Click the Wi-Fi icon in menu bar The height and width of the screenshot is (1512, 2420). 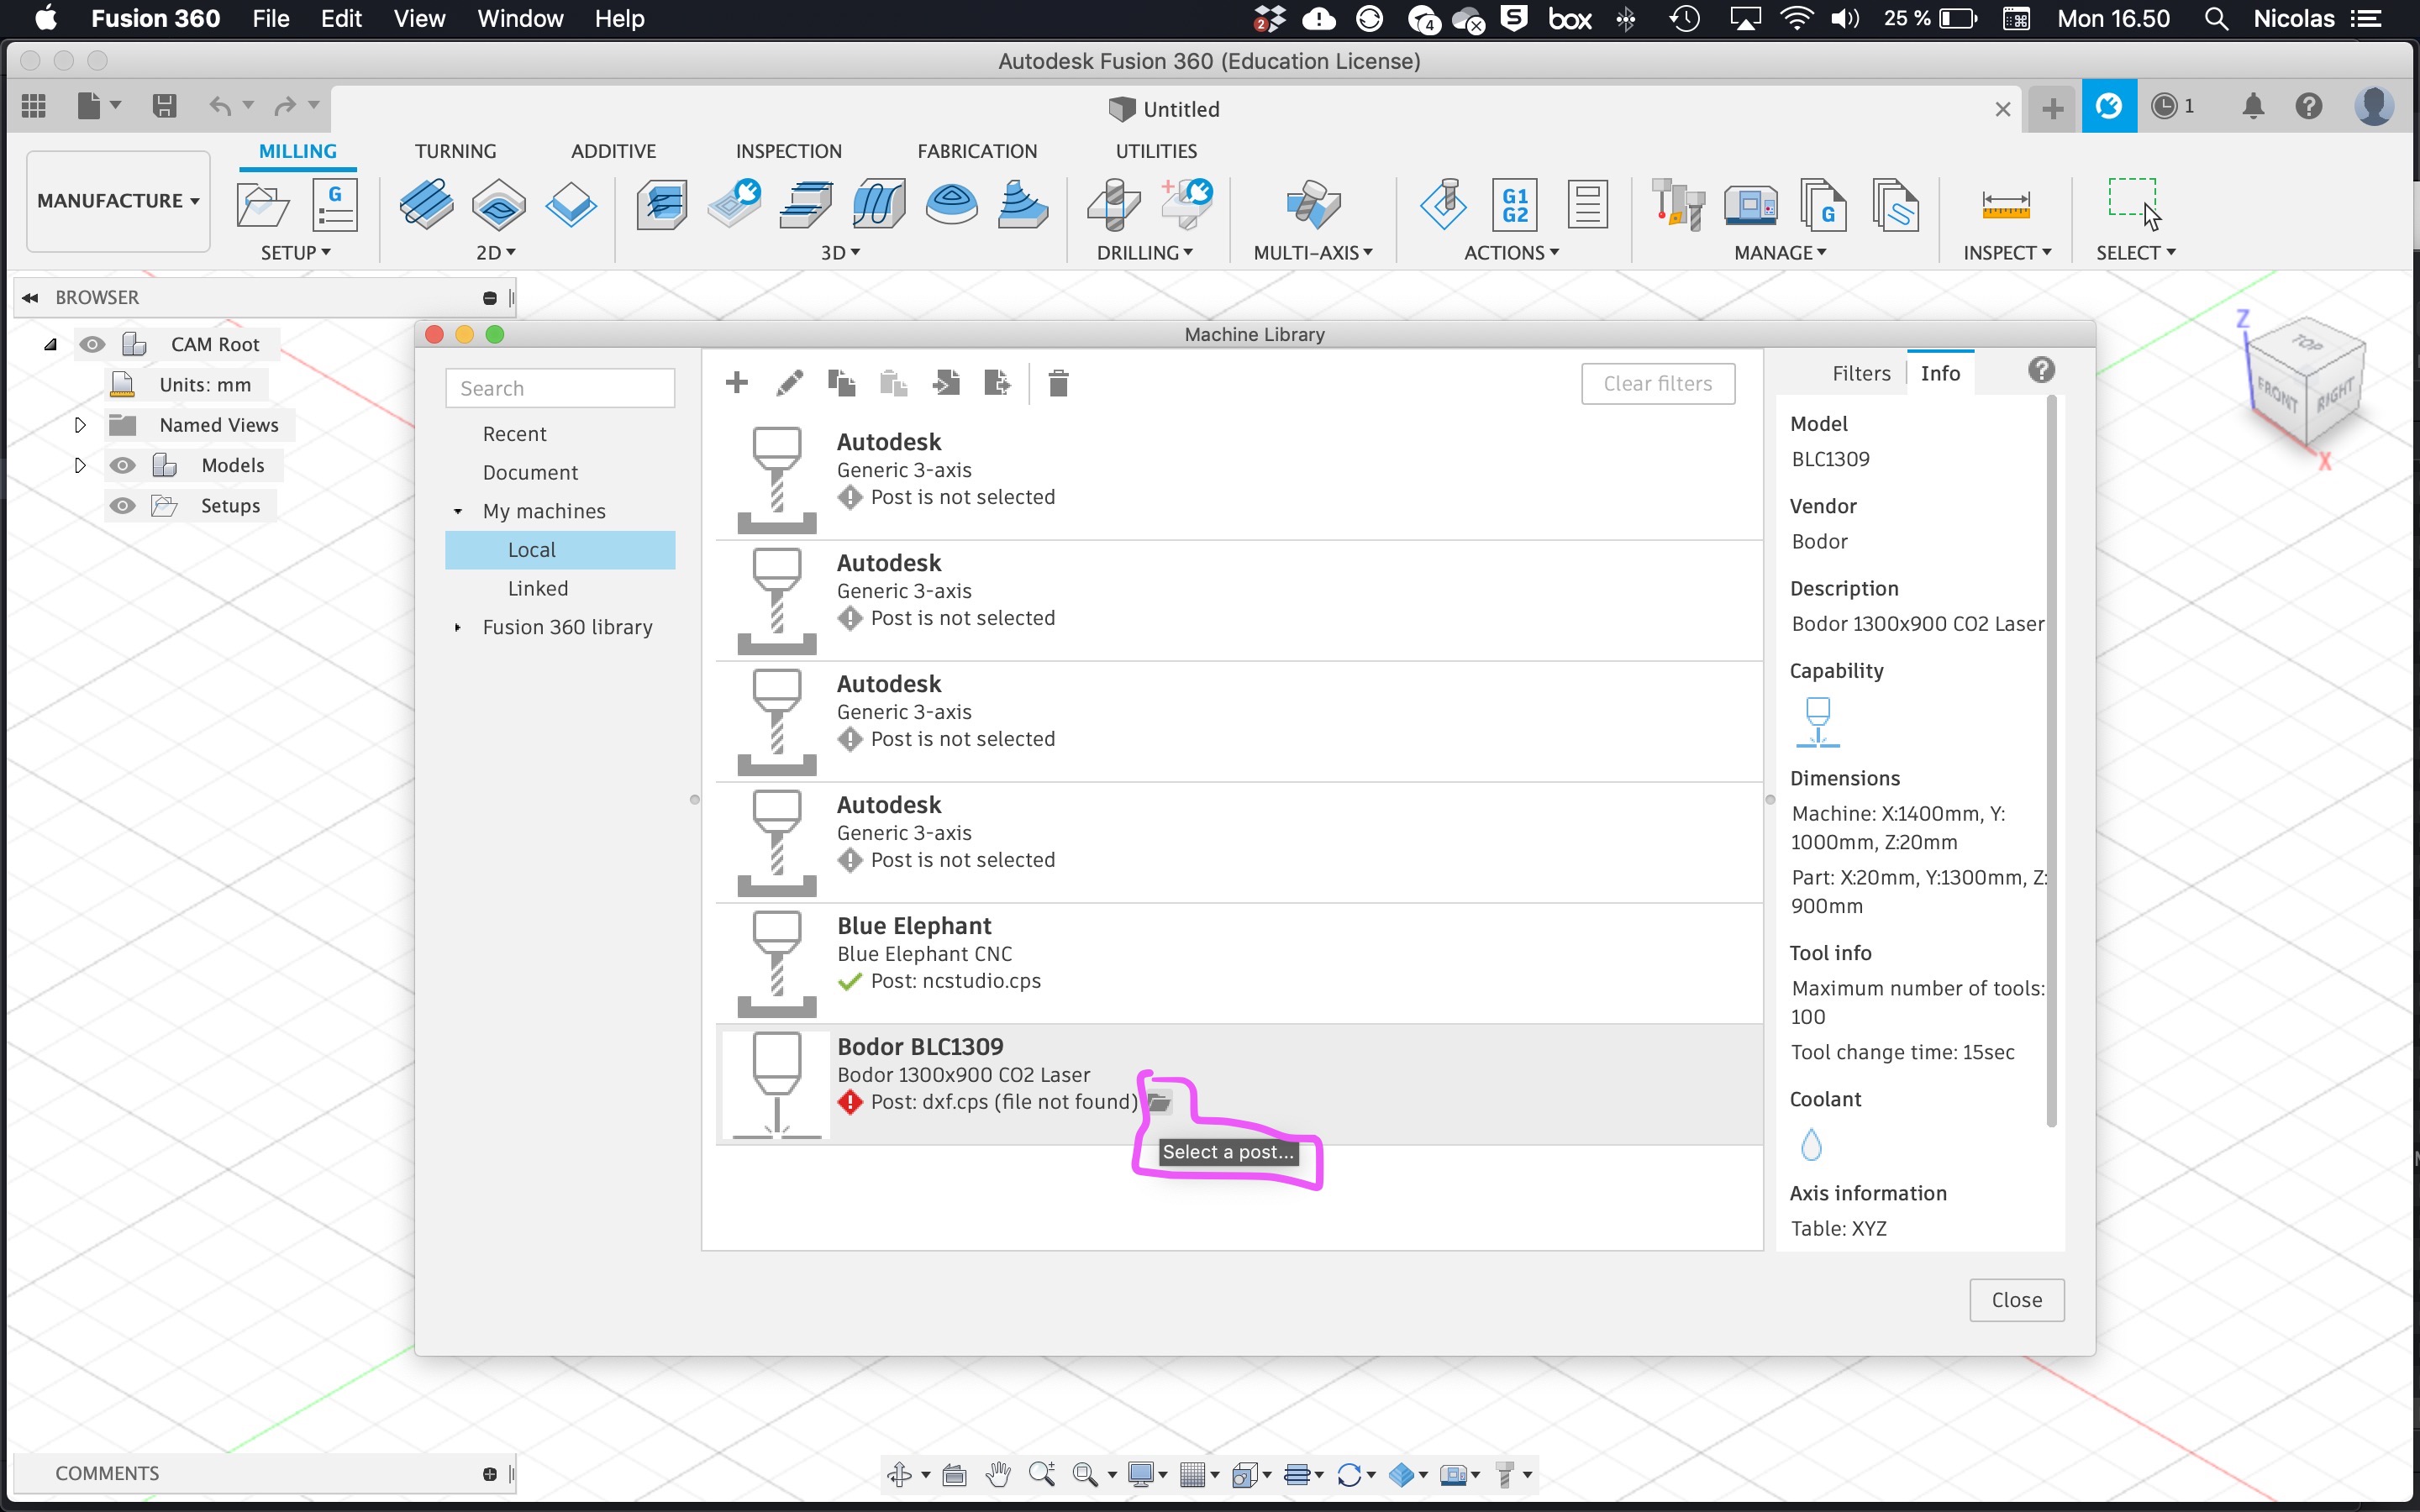[x=1797, y=19]
